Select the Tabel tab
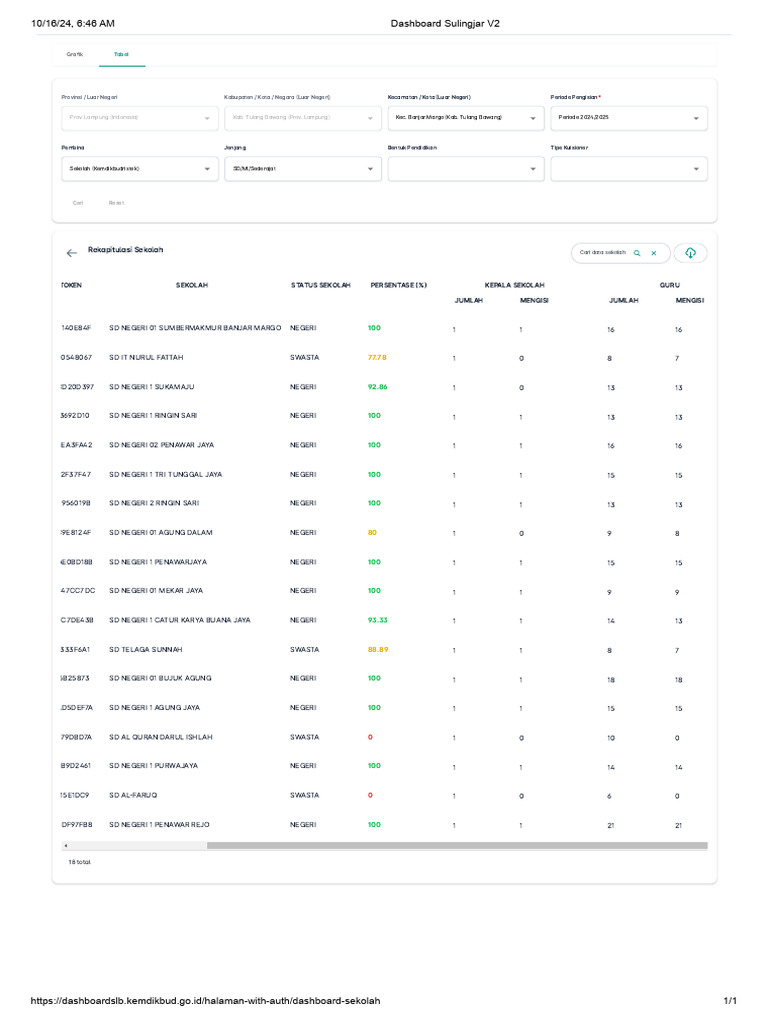The height and width of the screenshot is (1024, 768). tap(121, 54)
